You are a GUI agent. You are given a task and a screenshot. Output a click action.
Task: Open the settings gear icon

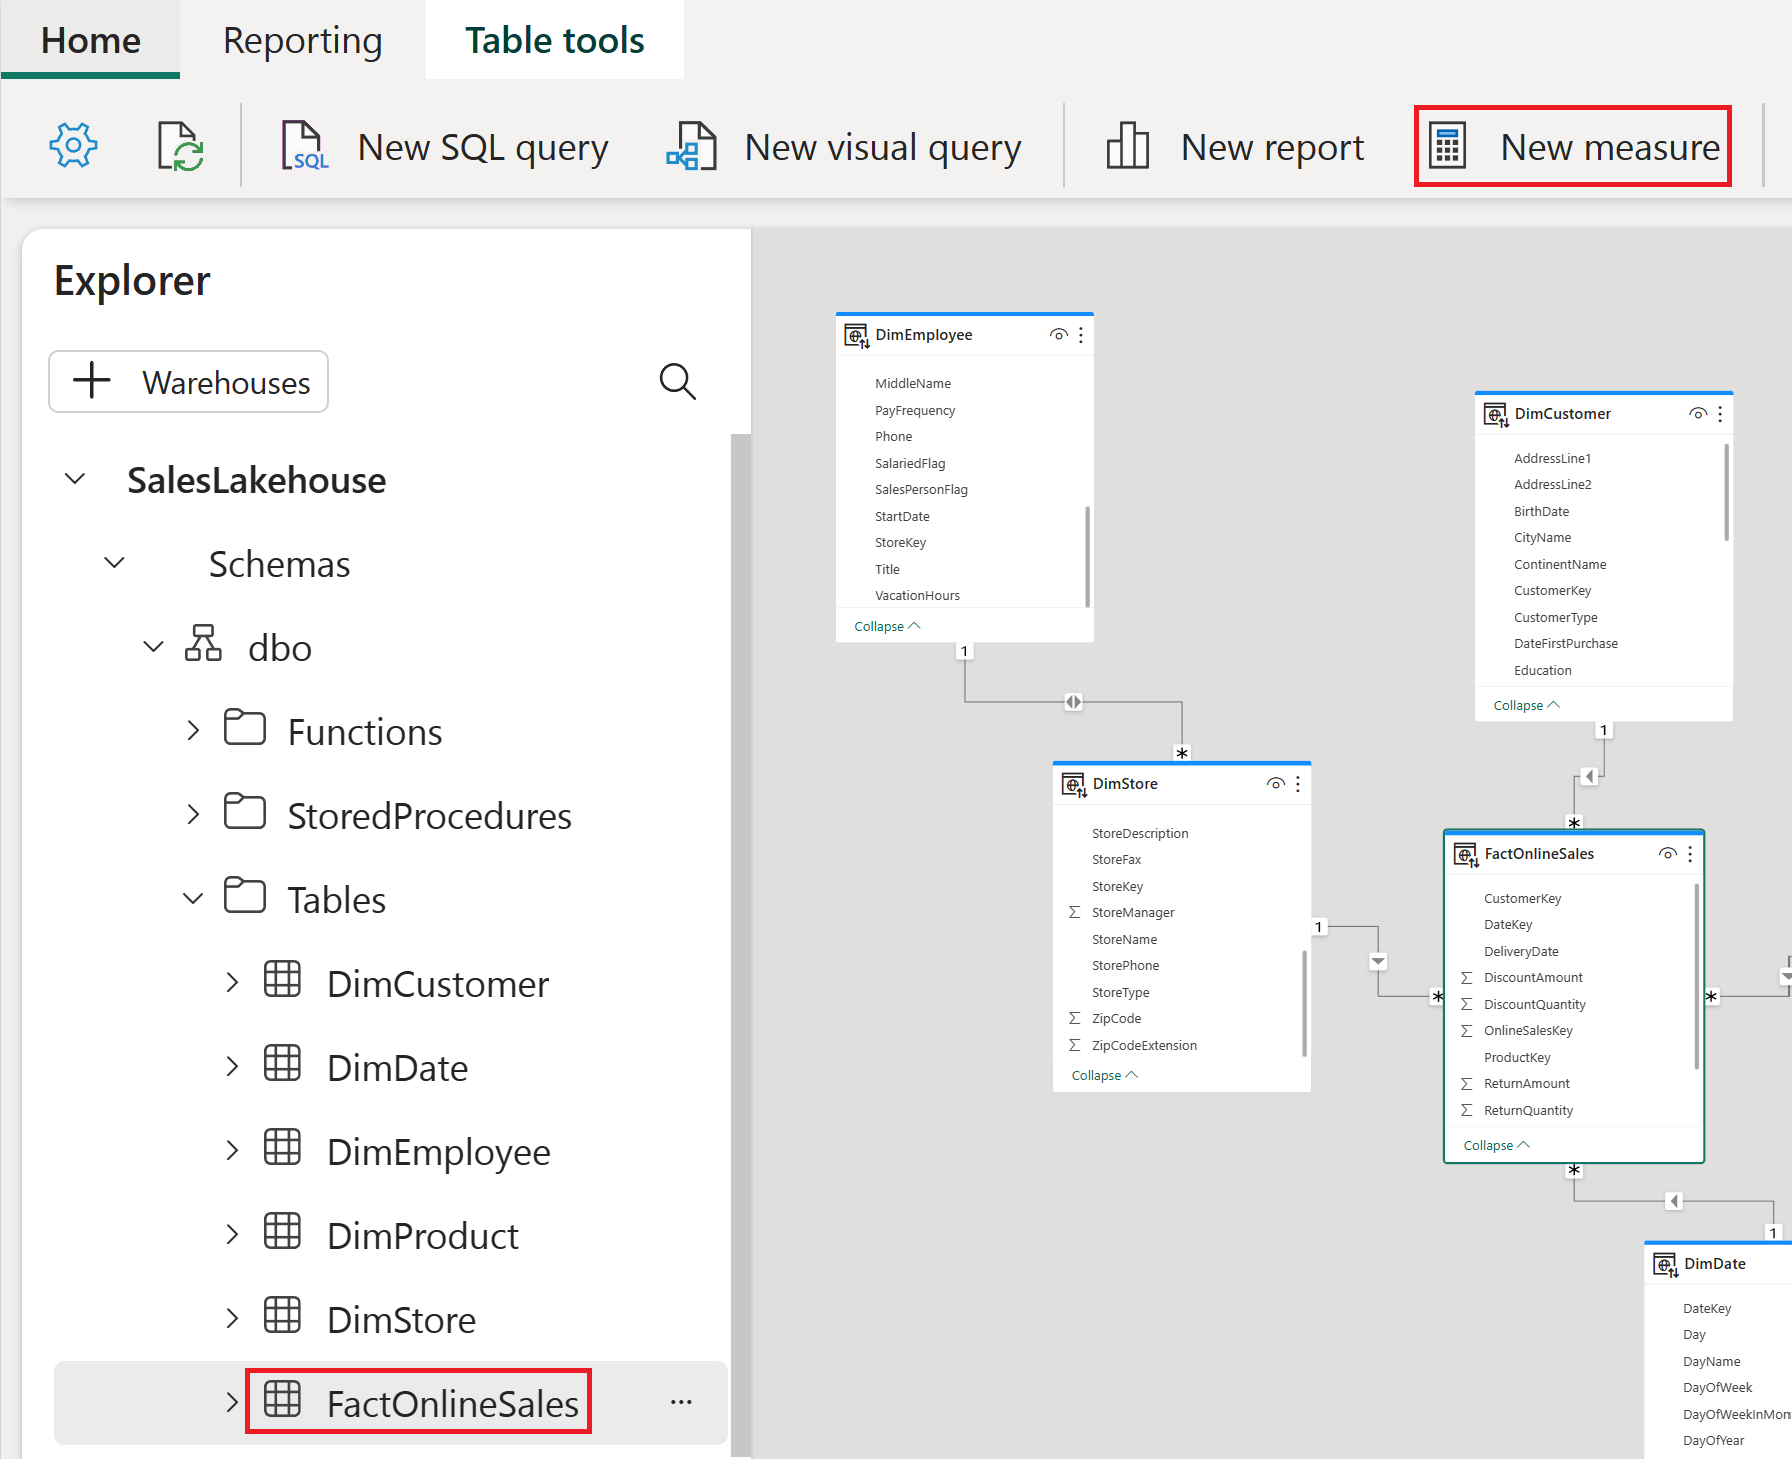pos(73,146)
